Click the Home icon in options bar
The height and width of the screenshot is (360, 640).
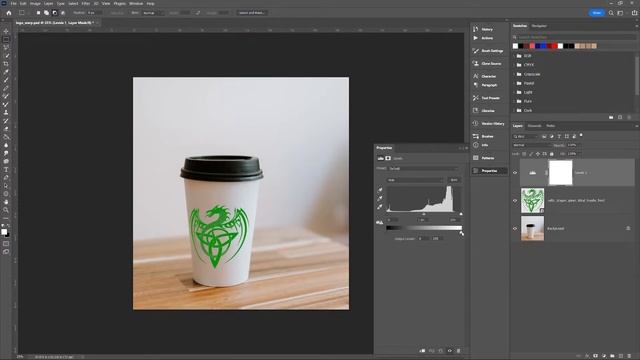point(9,13)
